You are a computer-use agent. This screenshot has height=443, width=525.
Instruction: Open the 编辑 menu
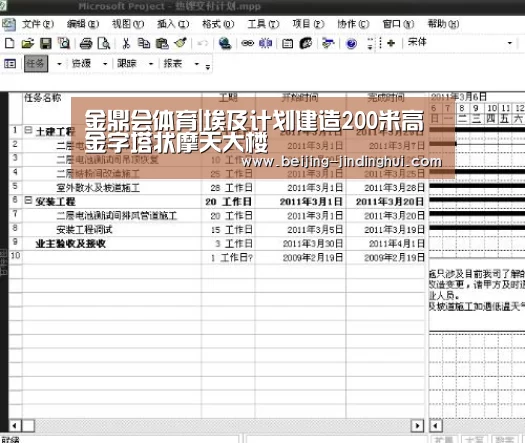[83, 24]
